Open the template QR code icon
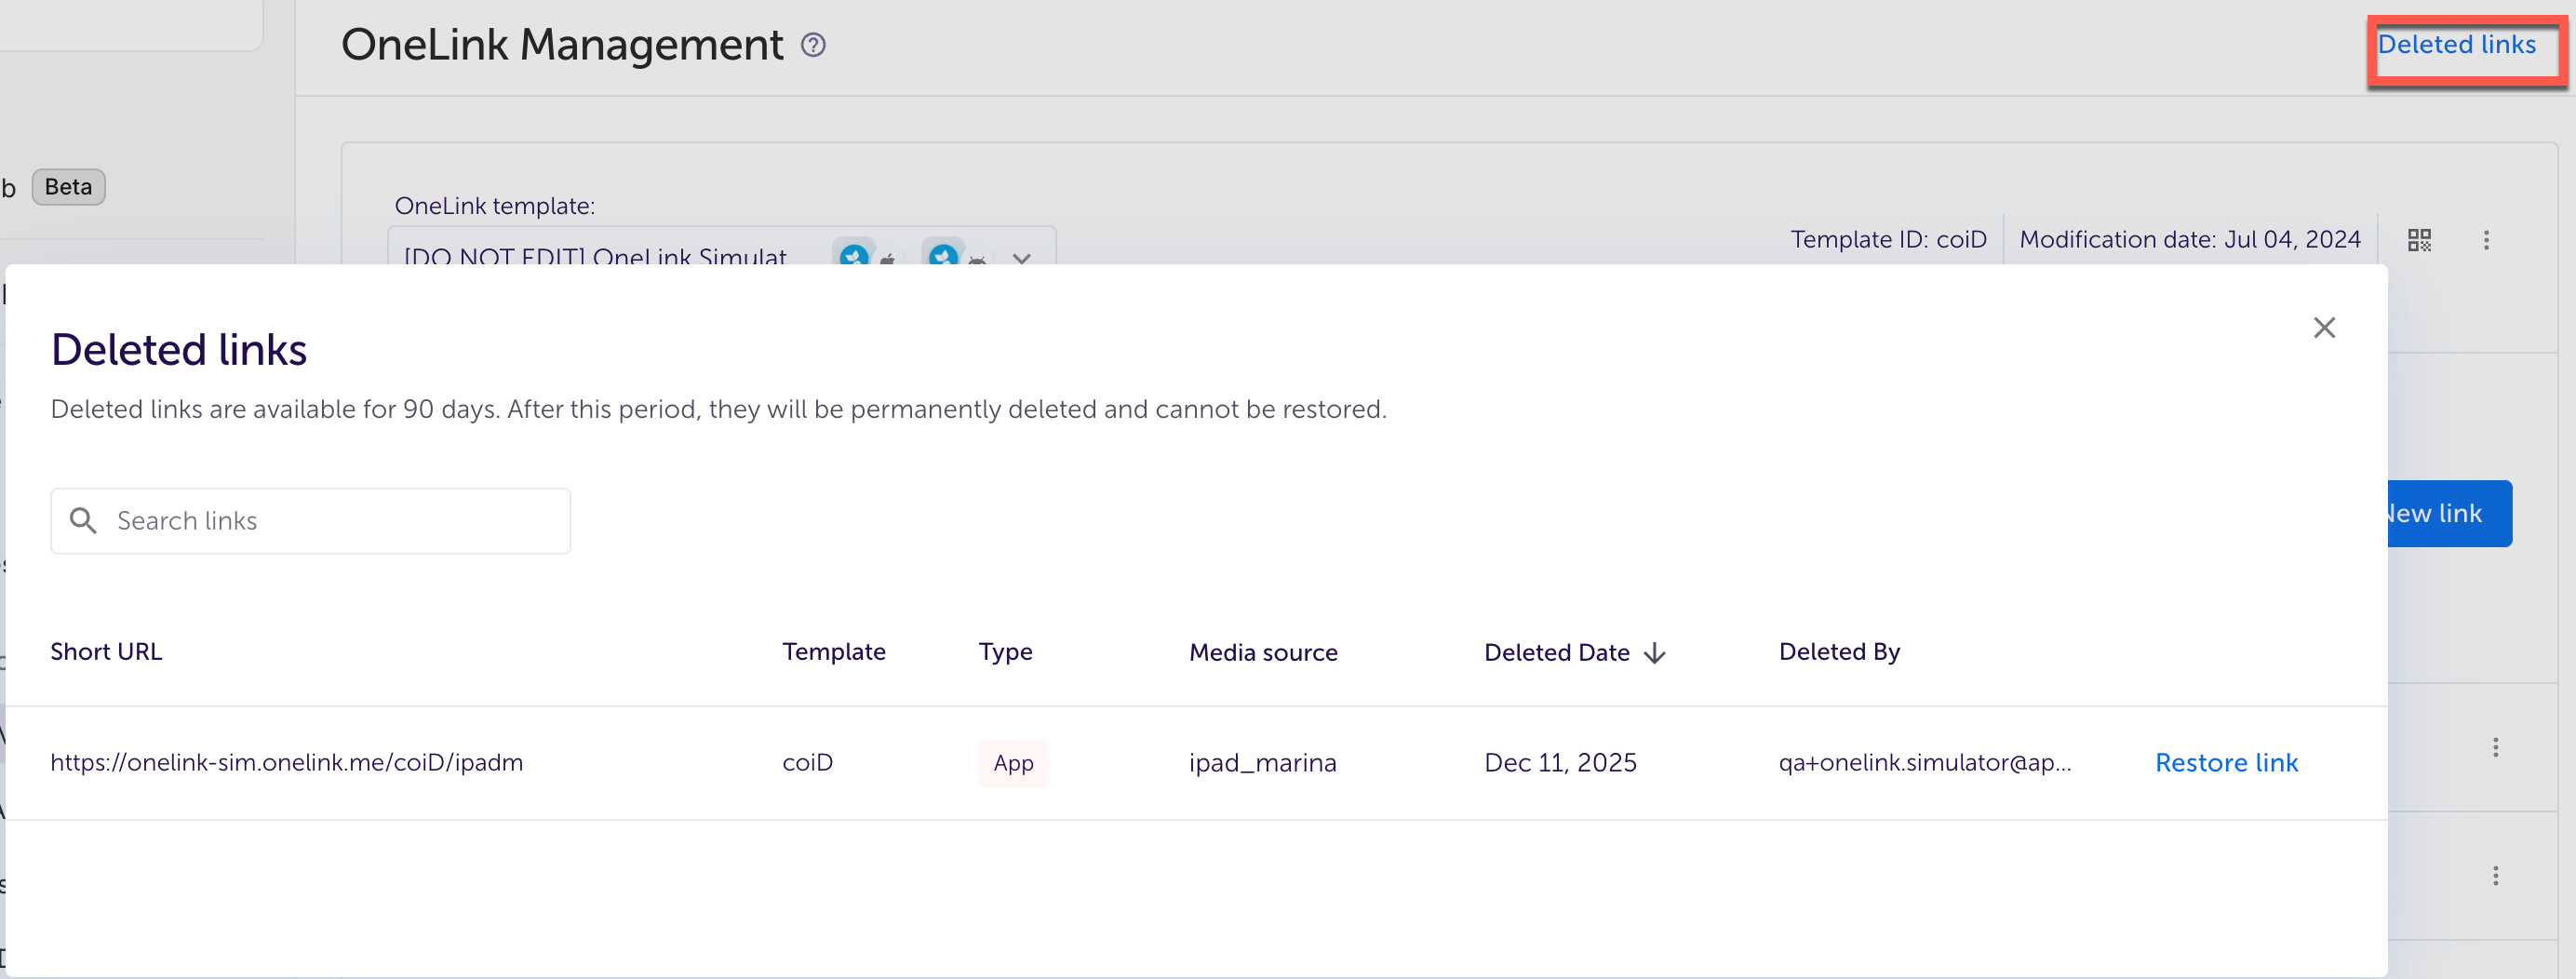Viewport: 2576px width, 979px height. pos(2419,240)
